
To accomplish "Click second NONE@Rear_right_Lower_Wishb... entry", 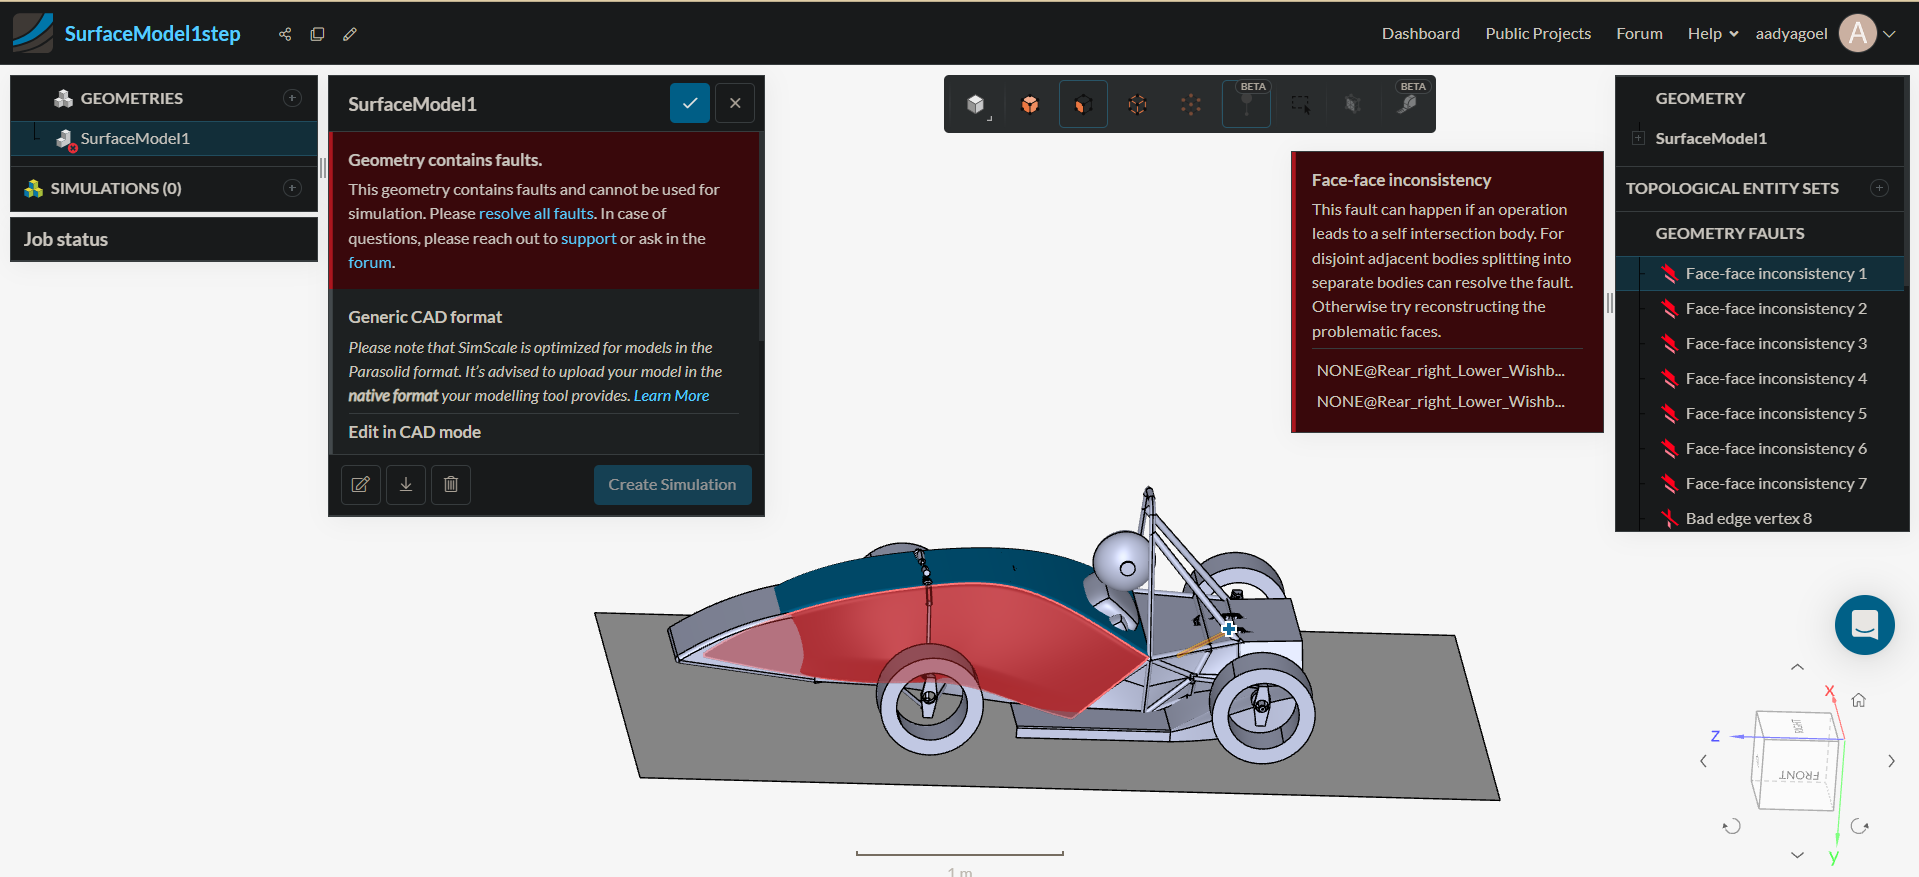I will [1440, 402].
